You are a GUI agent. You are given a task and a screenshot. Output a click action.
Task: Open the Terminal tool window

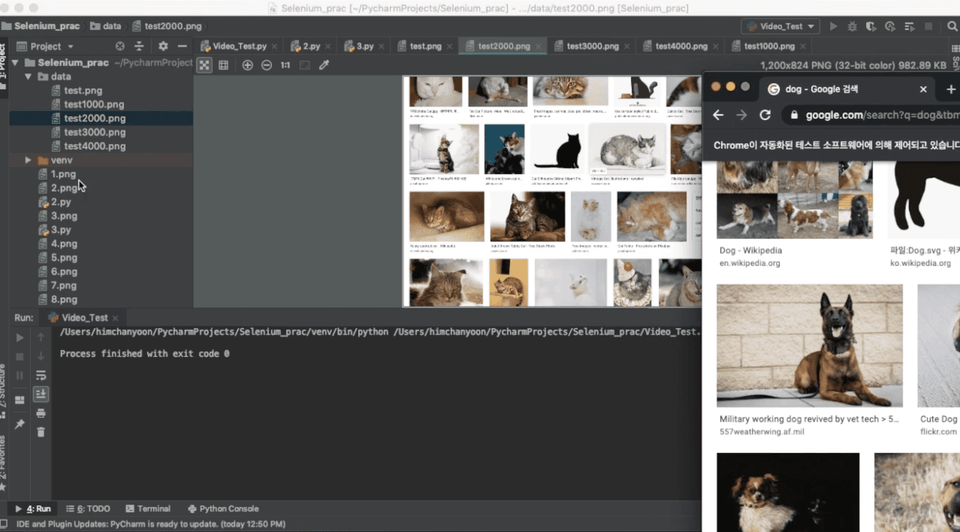click(148, 509)
